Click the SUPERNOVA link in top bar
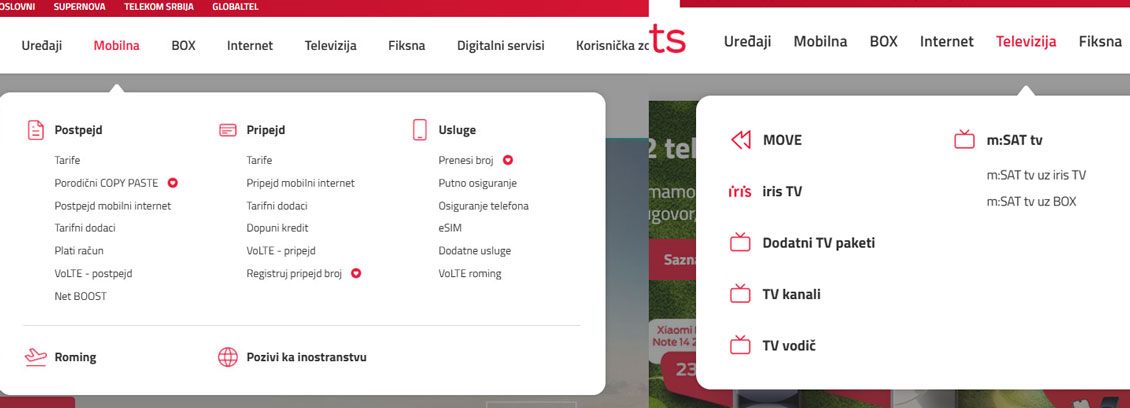The image size is (1130, 408). pos(79,6)
